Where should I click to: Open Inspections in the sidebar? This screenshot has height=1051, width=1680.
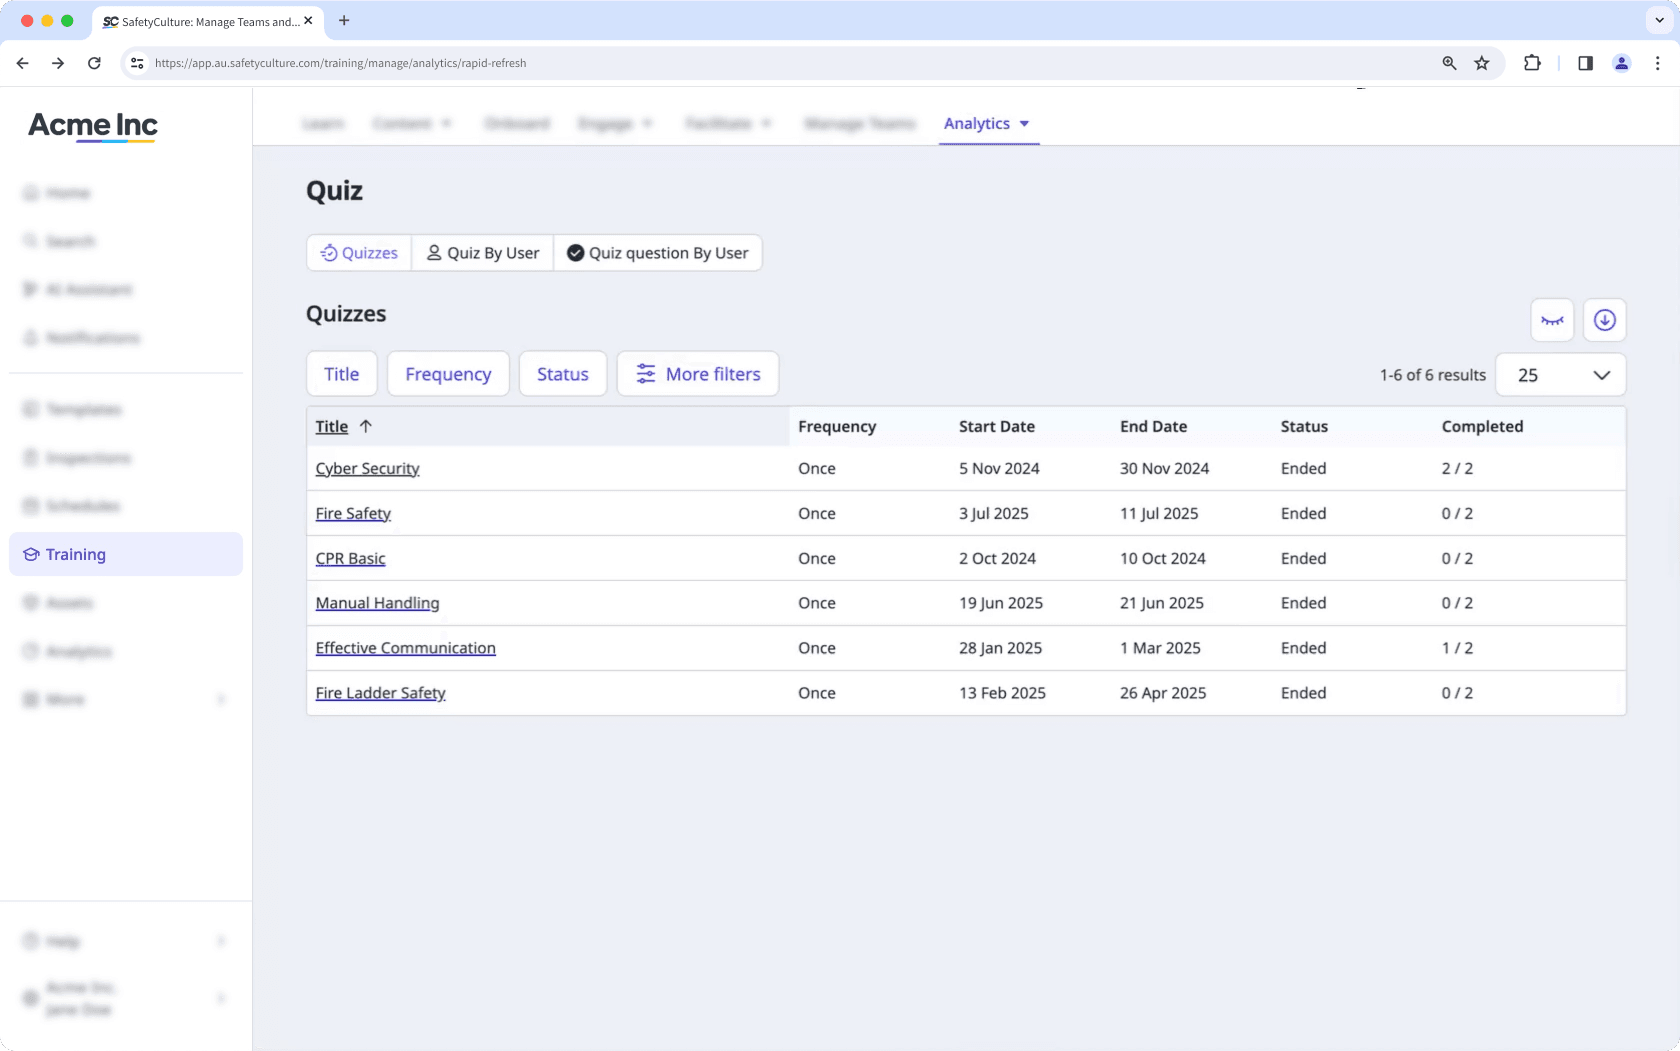[x=88, y=457]
